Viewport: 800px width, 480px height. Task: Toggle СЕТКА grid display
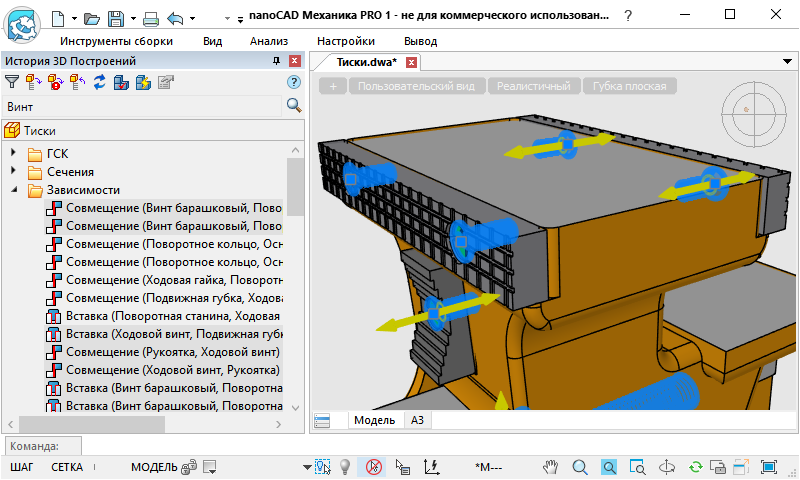[67, 467]
